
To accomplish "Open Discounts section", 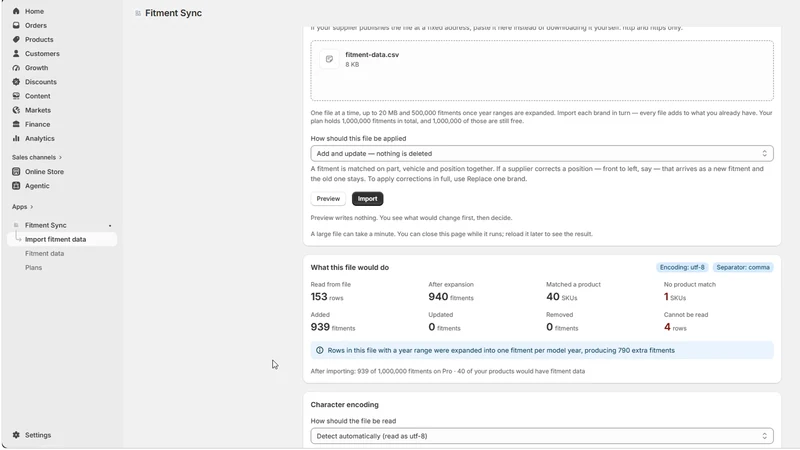I will point(40,82).
